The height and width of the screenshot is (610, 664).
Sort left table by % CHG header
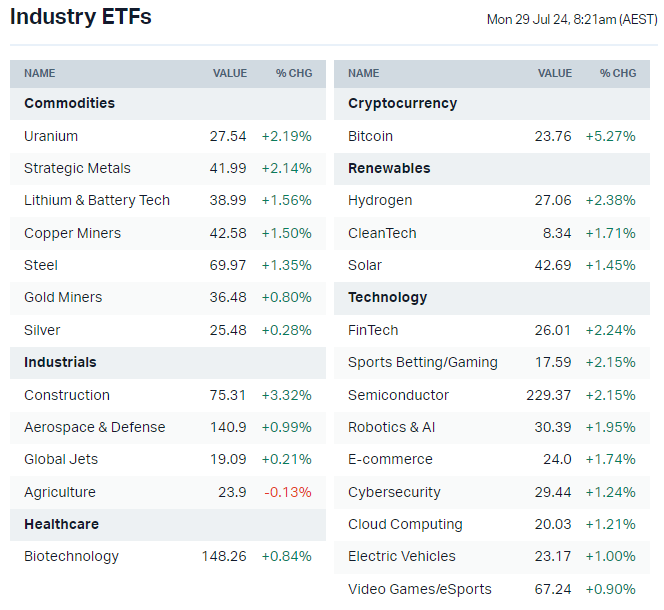tap(295, 73)
